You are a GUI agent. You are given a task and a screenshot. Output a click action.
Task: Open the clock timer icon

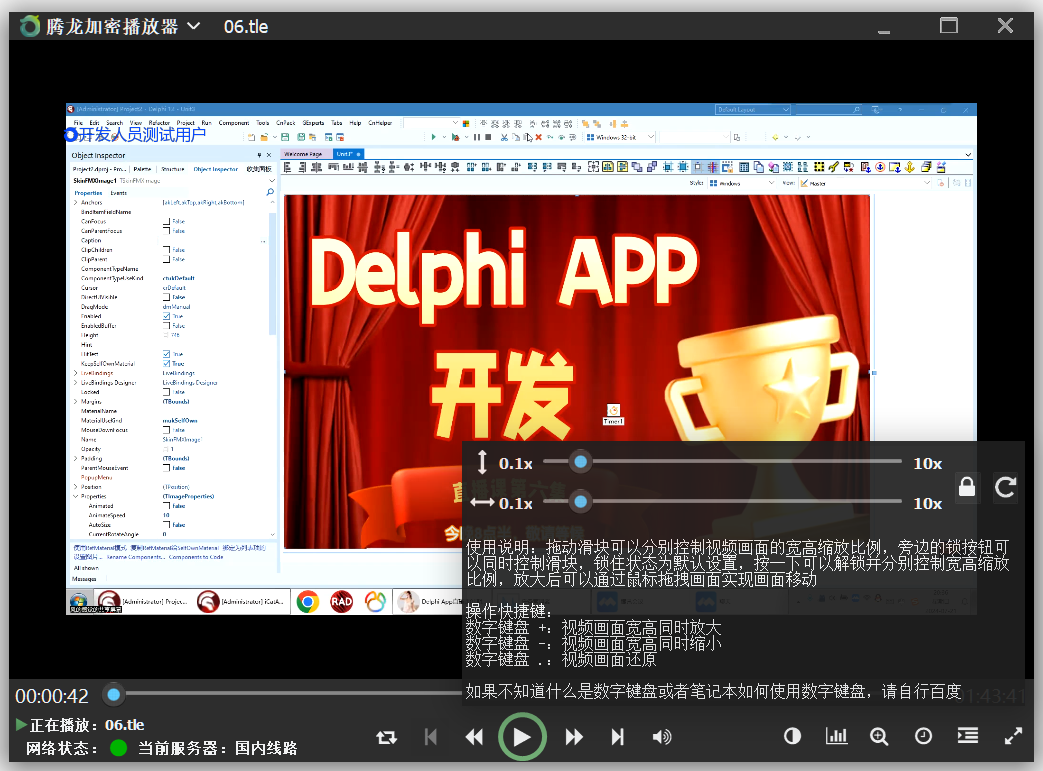coord(923,736)
